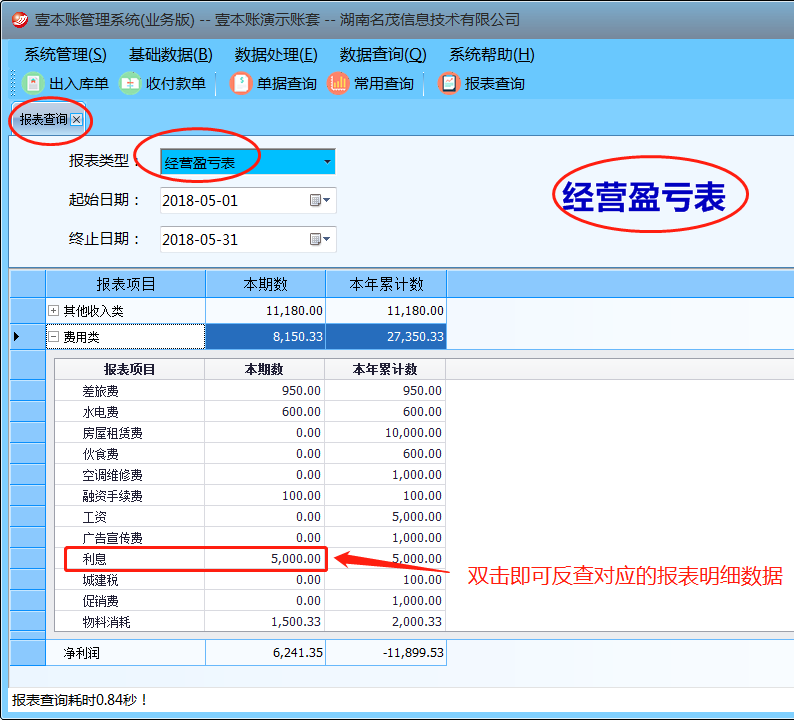Click the outer 本期数 column header
Image resolution: width=794 pixels, height=720 pixels.
pos(265,284)
